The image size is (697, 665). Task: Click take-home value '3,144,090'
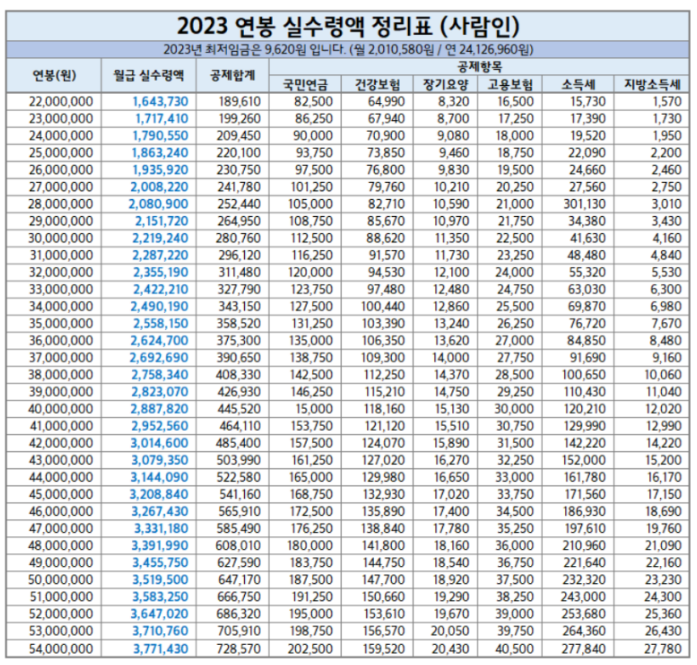(x=159, y=477)
